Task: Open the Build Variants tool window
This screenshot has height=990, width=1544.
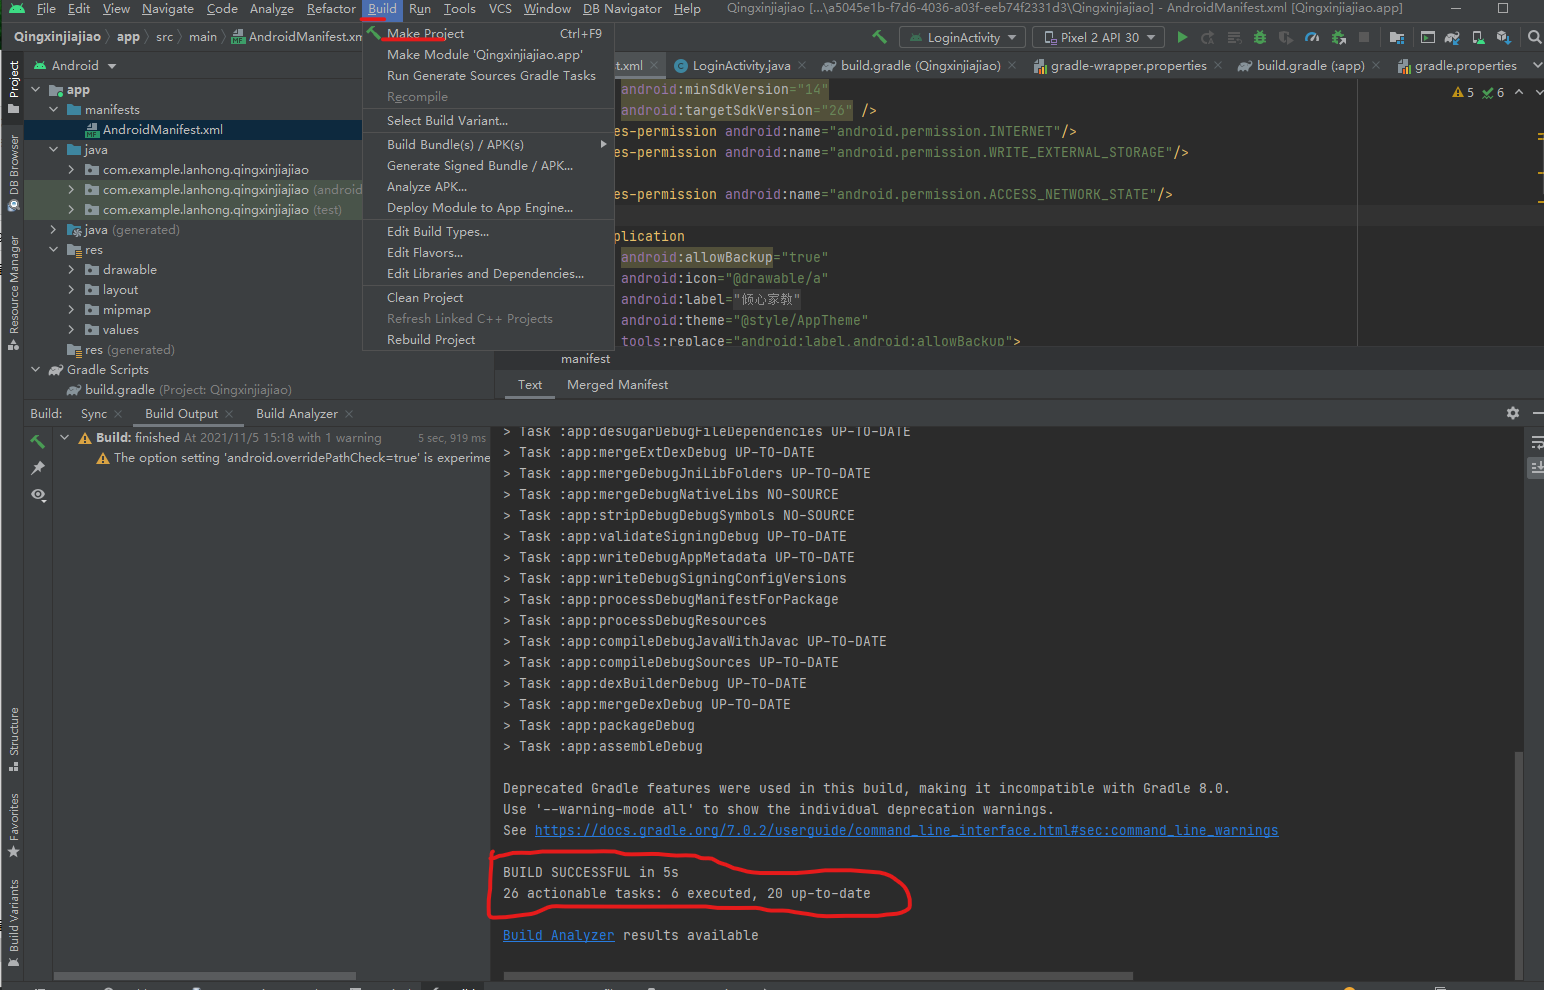Action: [x=13, y=922]
